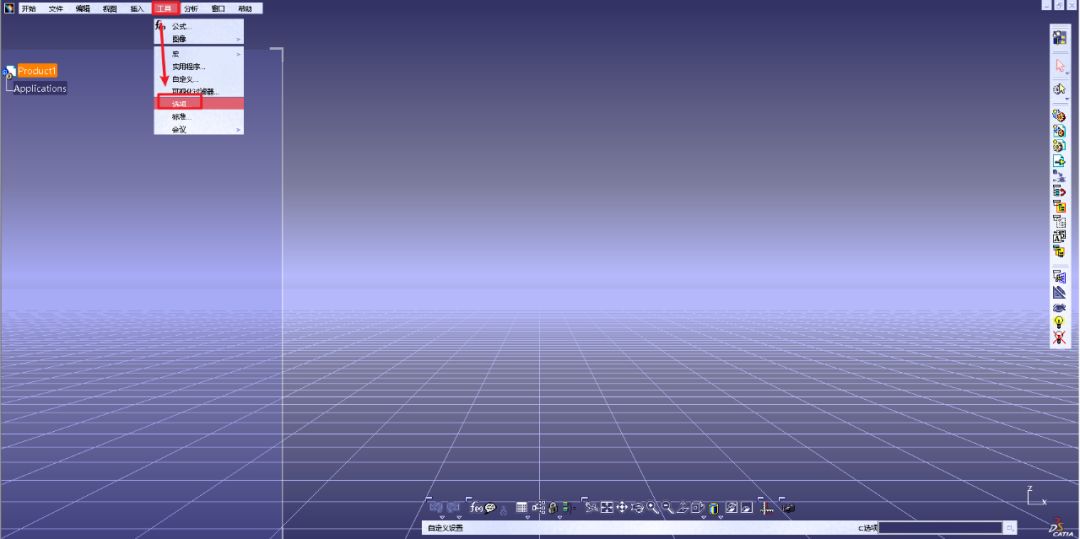The image size is (1080, 539).
Task: Expand the 会议 submenu
Action: coord(198,129)
